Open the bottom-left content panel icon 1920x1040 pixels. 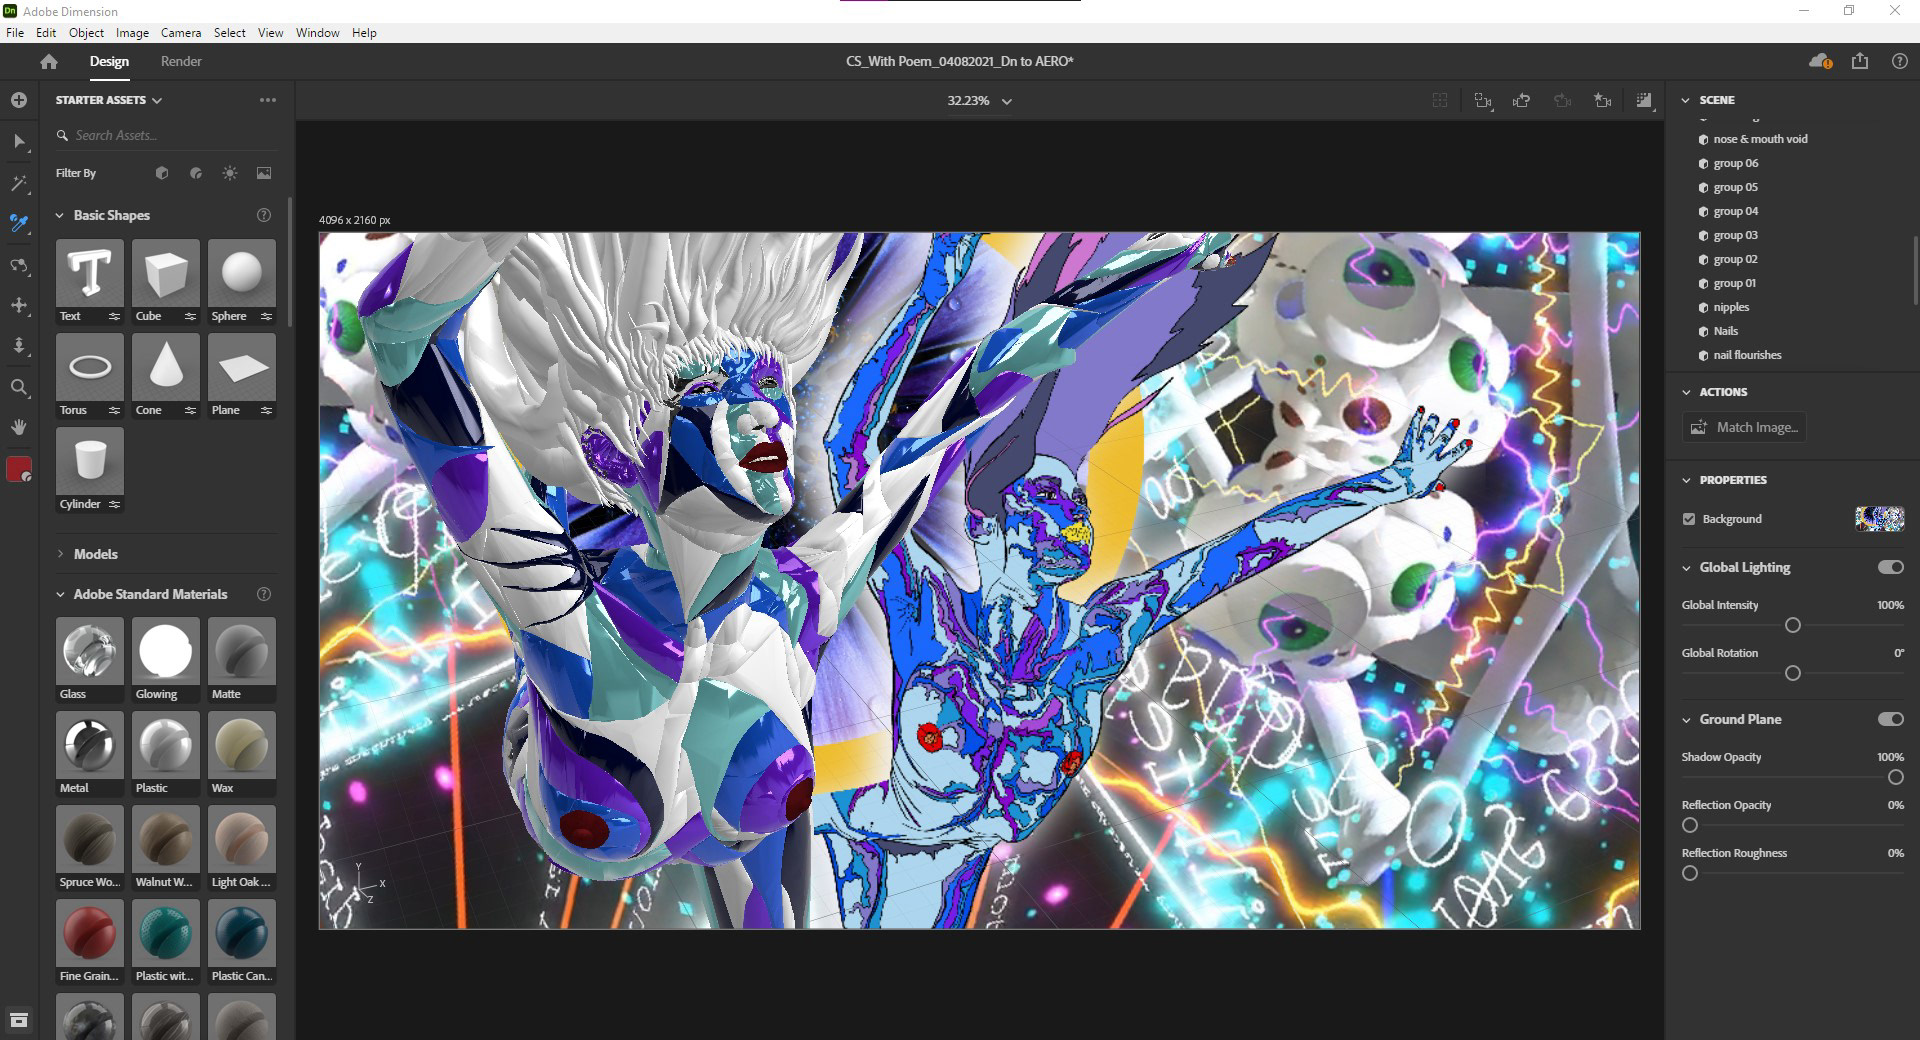pyautogui.click(x=19, y=1020)
